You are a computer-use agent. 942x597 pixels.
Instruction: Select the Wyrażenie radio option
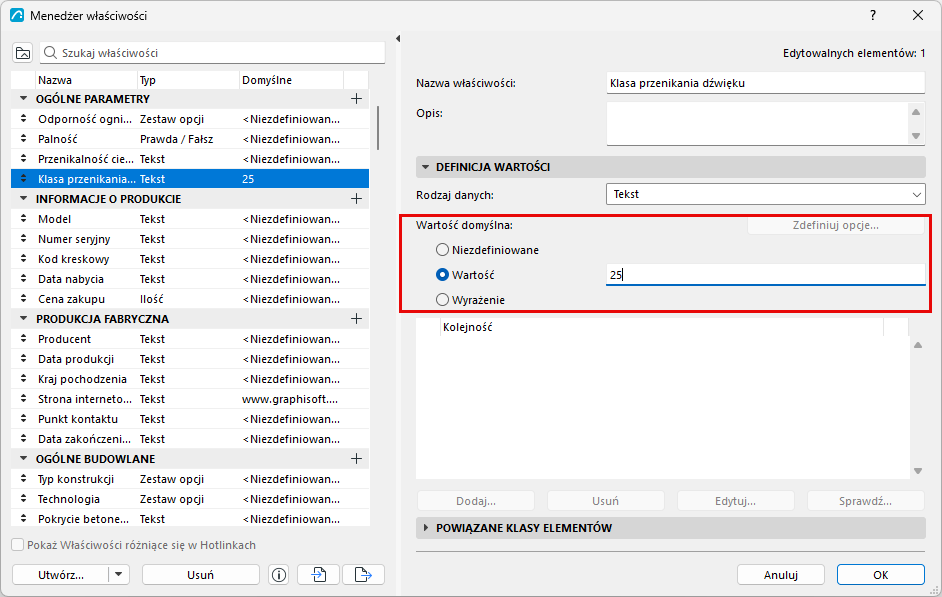coord(442,300)
